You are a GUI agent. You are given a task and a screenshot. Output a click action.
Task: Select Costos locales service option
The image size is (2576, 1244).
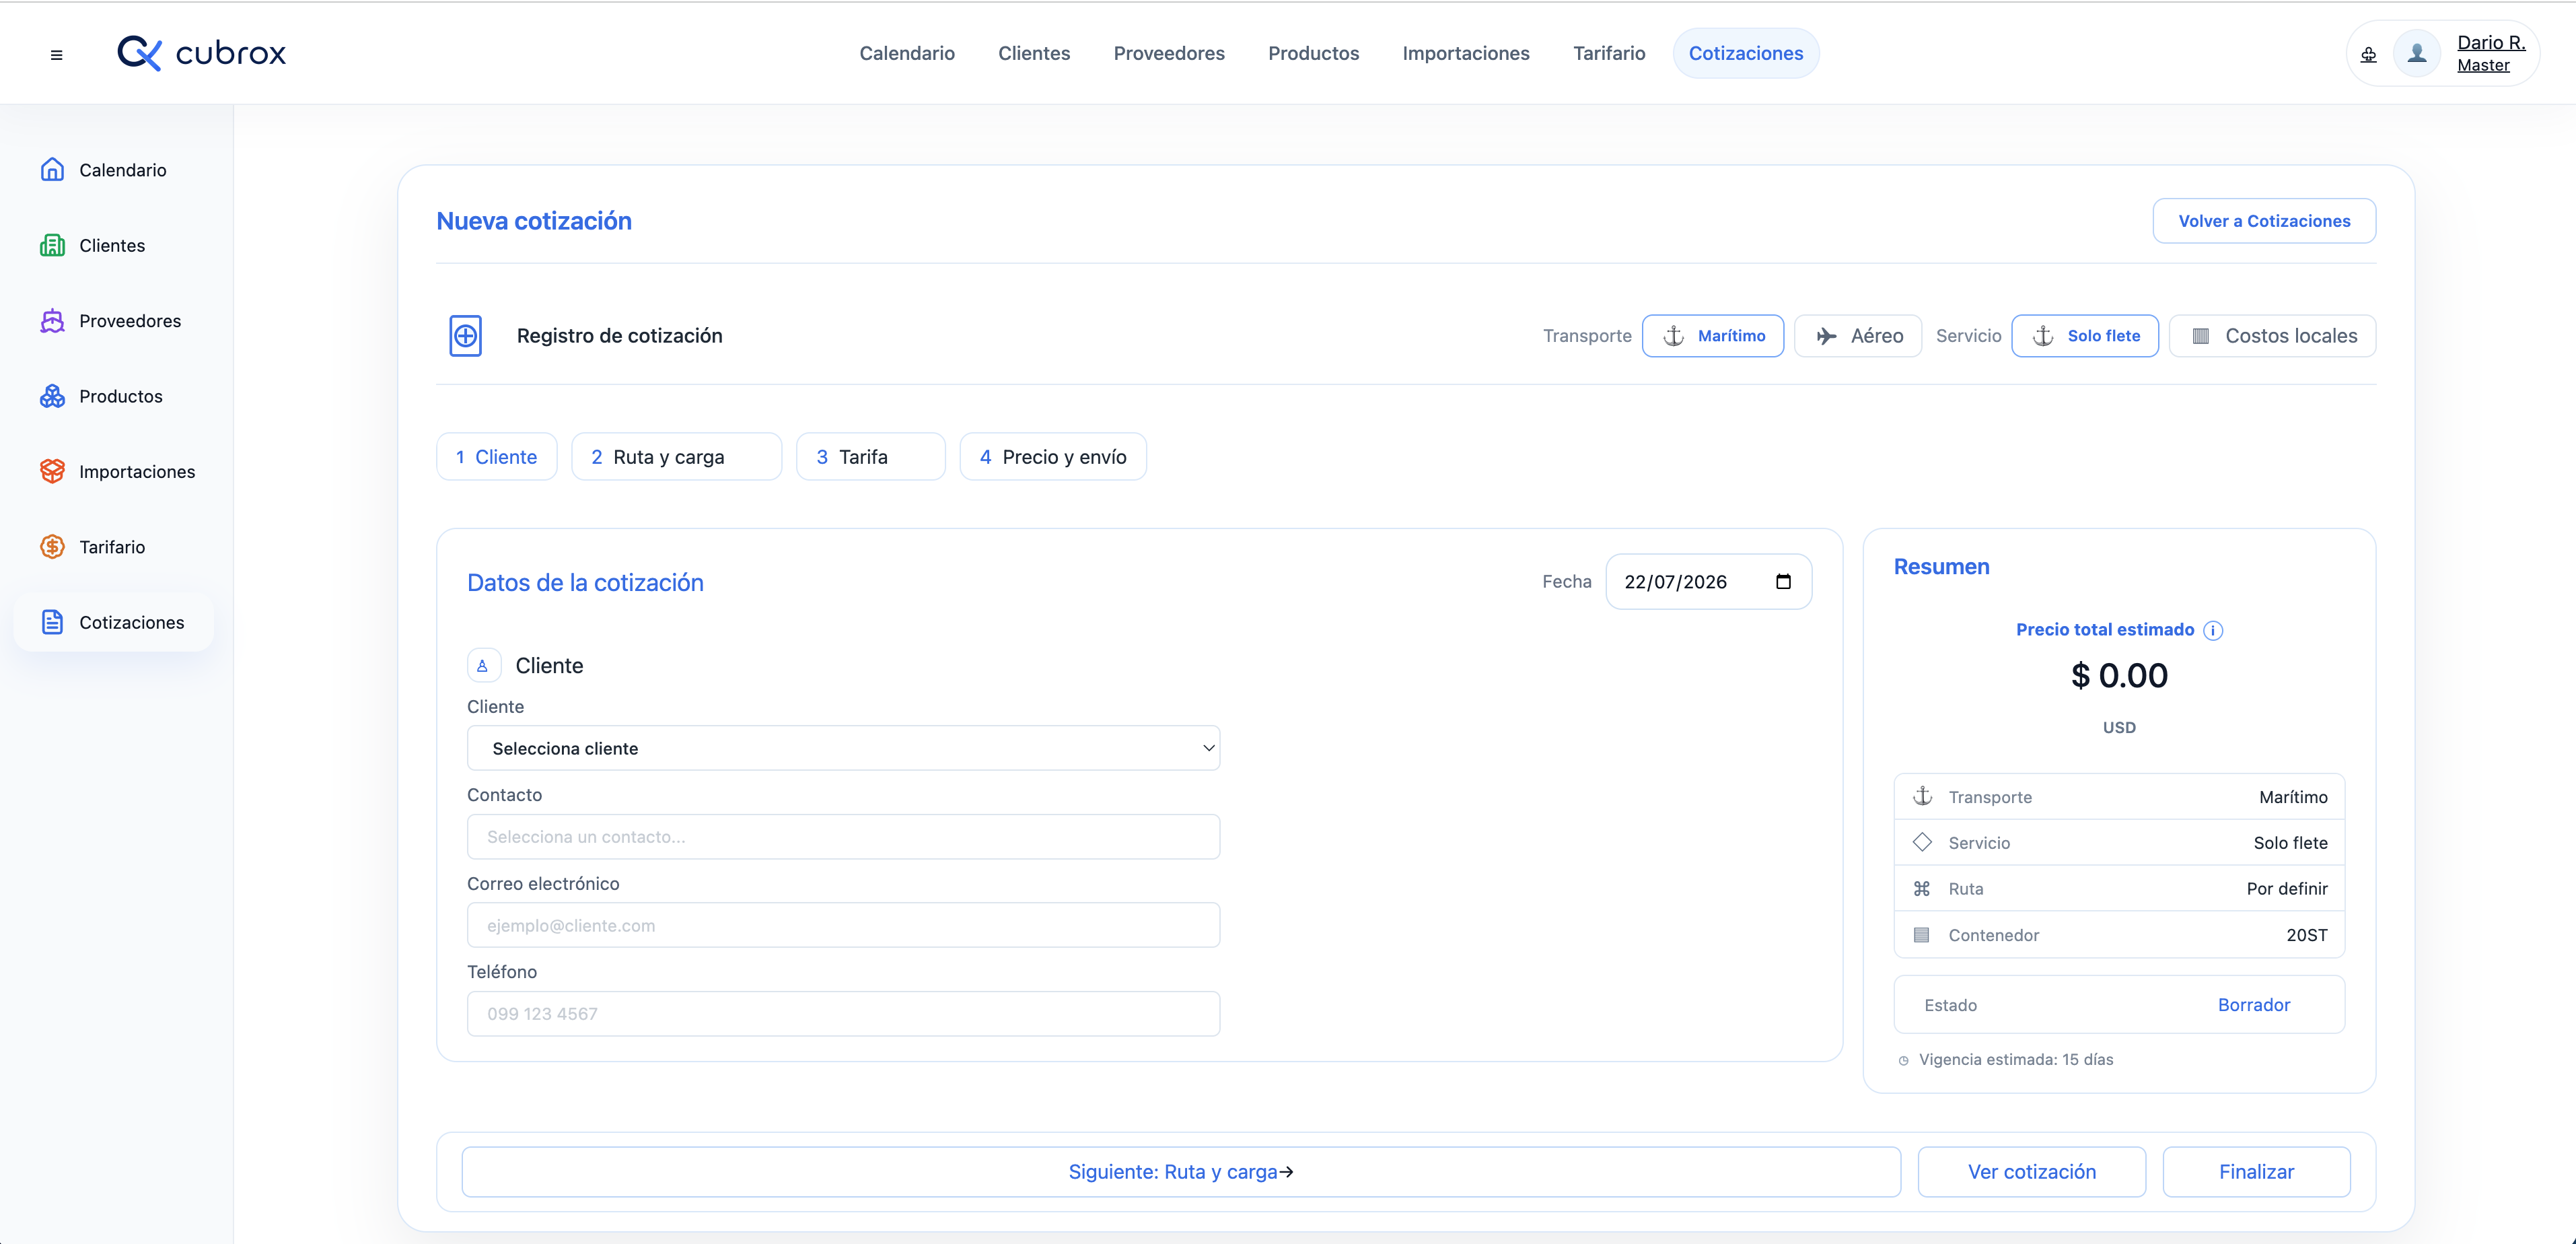[x=2272, y=335]
